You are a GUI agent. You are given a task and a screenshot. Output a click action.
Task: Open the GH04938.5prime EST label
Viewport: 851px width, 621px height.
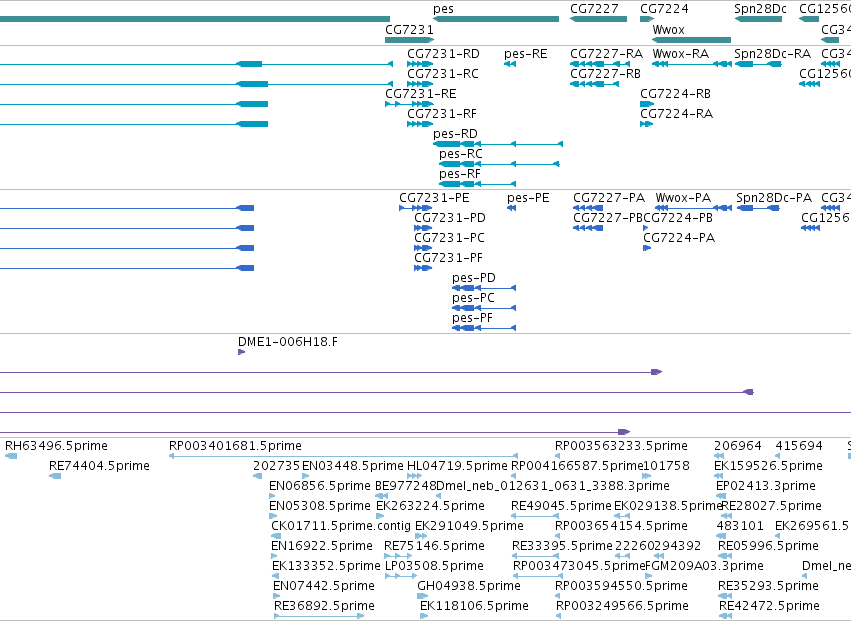(469, 587)
